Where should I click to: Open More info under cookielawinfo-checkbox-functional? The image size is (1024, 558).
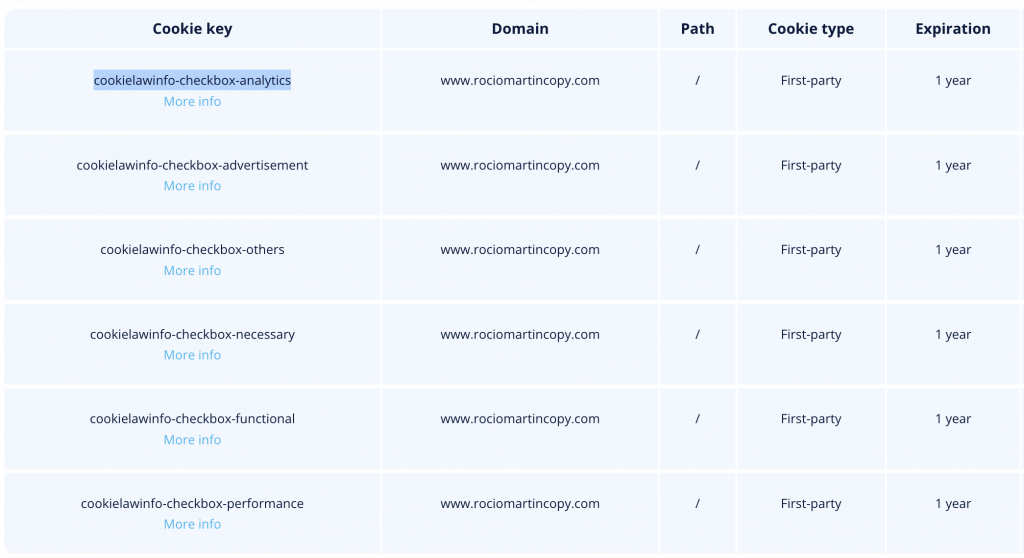point(192,440)
